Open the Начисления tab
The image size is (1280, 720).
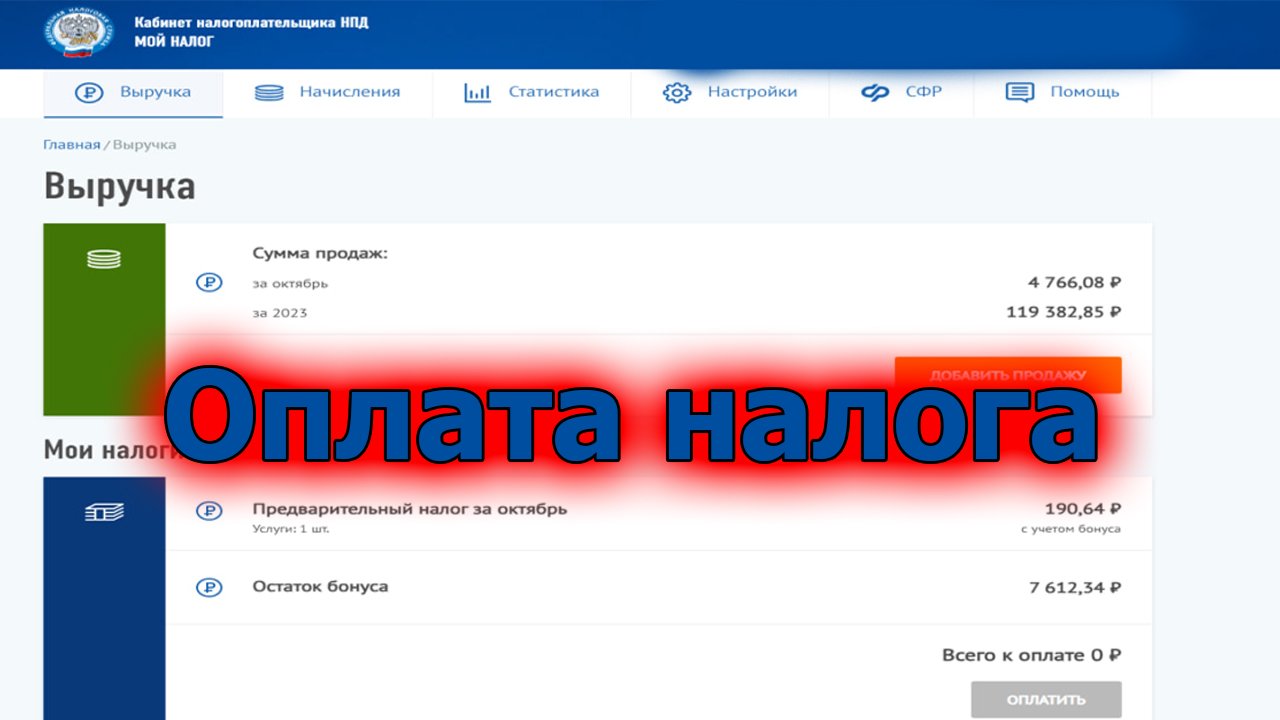[327, 93]
